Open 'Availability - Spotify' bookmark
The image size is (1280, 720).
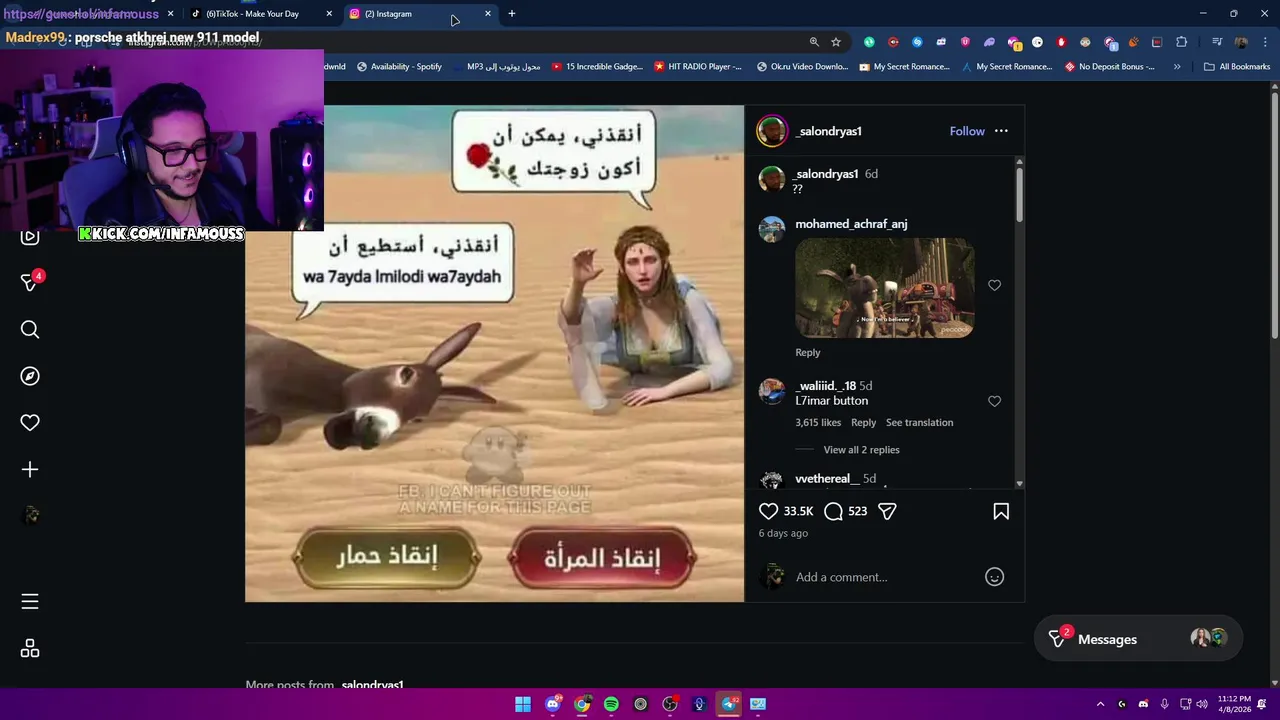point(398,67)
